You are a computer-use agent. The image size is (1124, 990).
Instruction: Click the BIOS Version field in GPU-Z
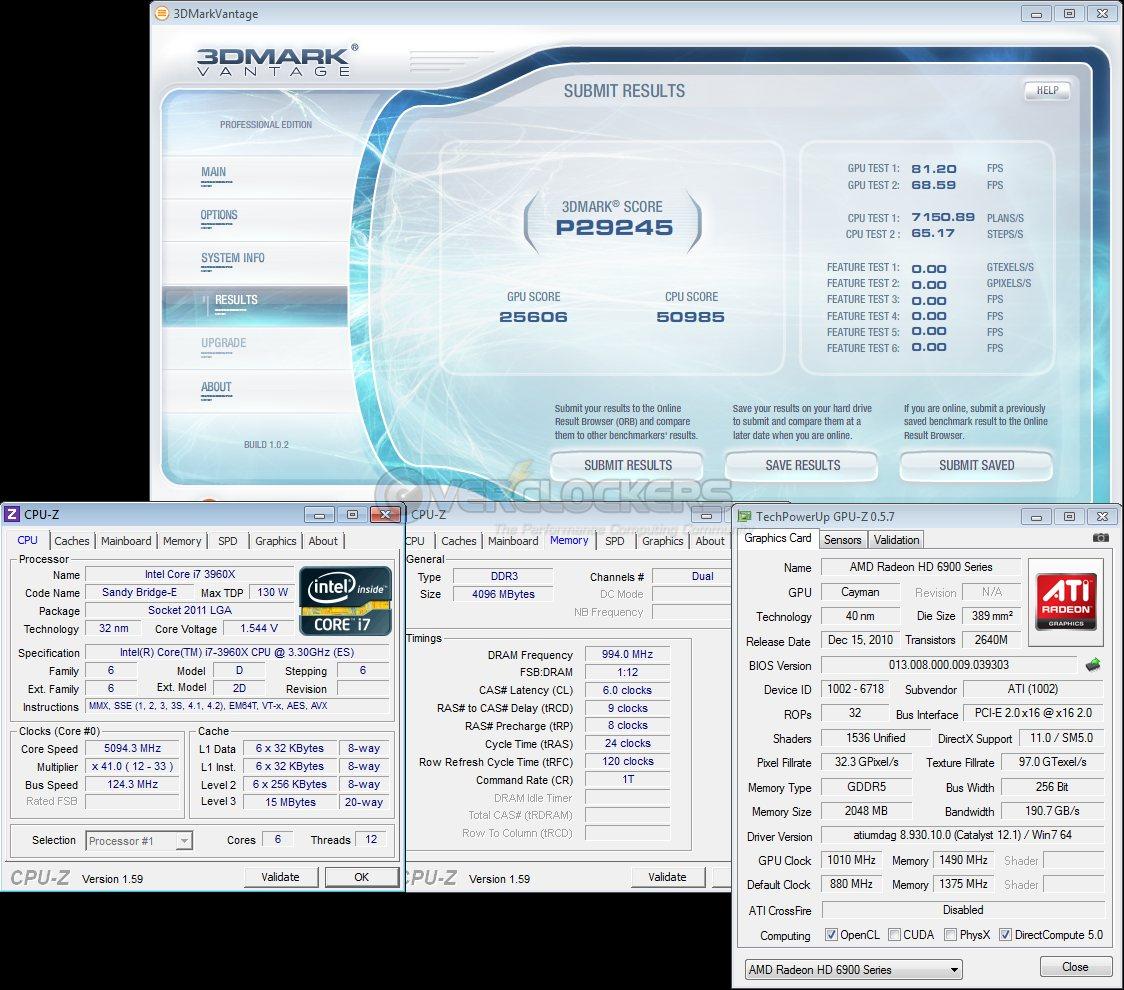pyautogui.click(x=948, y=665)
